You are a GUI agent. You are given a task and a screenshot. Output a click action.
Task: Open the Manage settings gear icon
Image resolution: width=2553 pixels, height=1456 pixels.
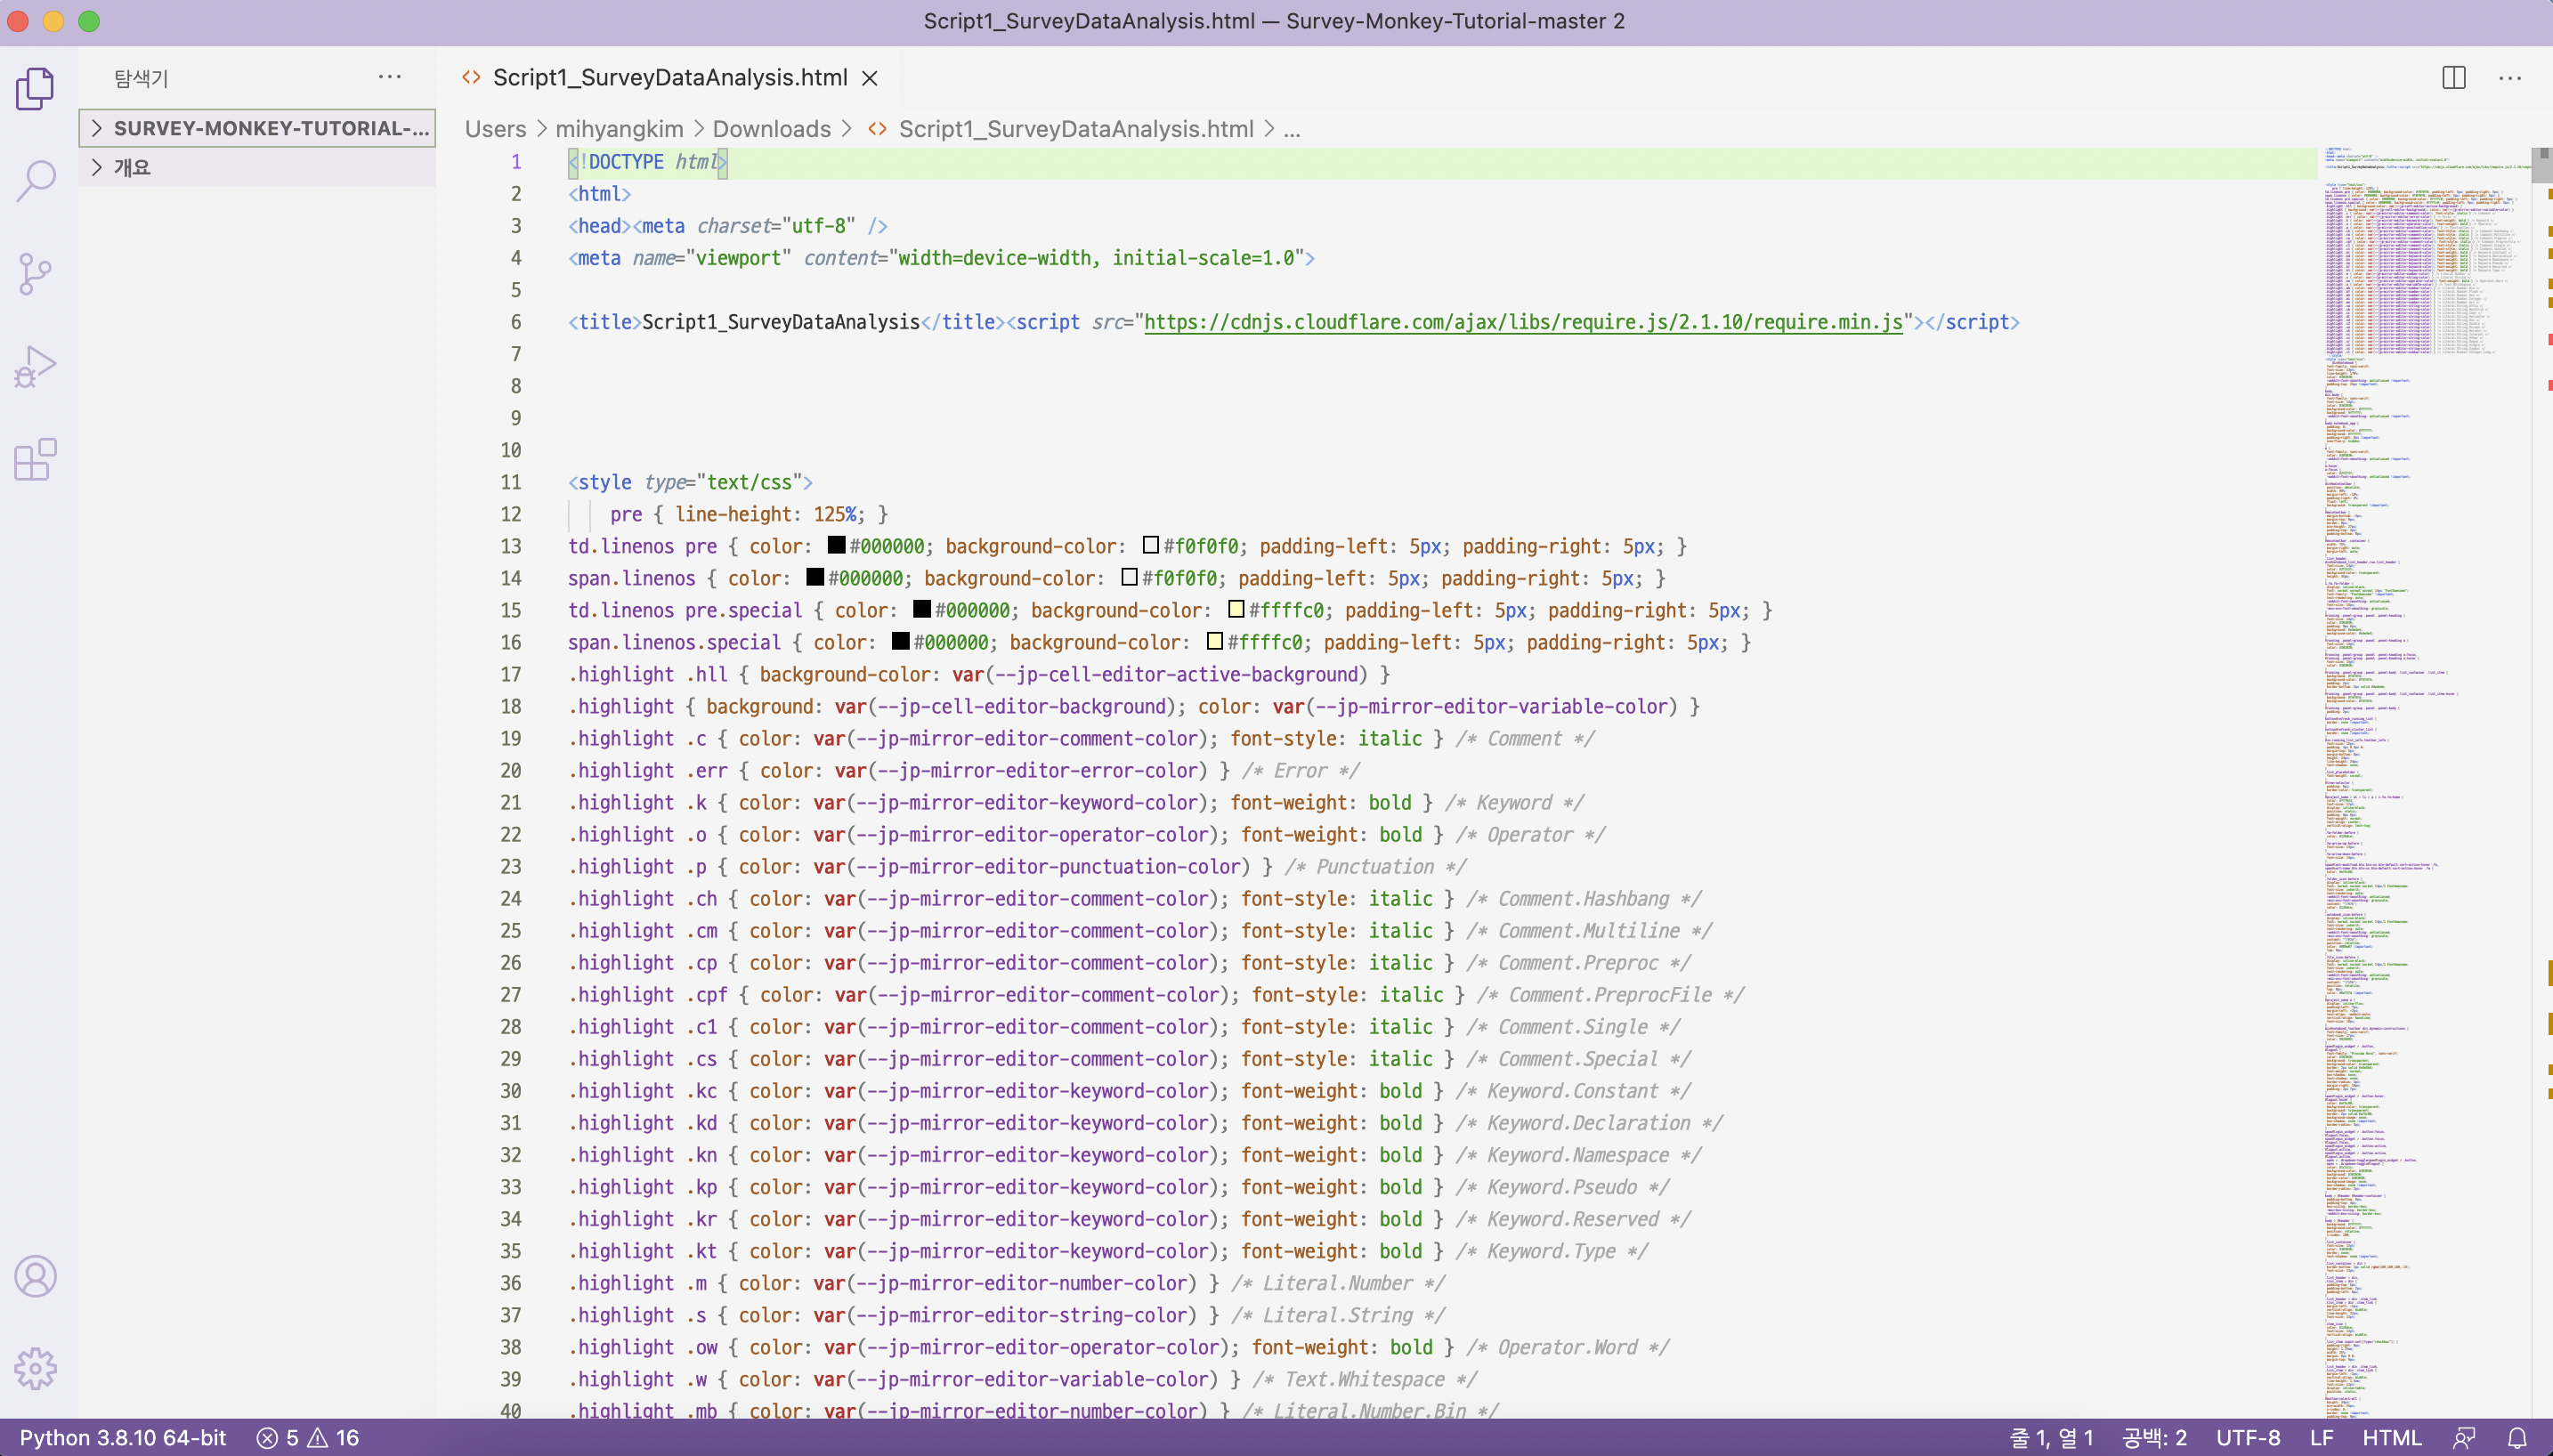[36, 1368]
